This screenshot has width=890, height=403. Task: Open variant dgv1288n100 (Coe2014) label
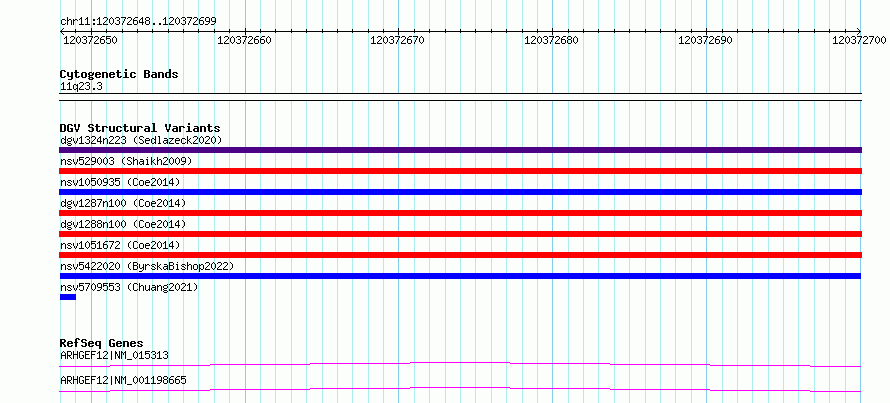[123, 224]
